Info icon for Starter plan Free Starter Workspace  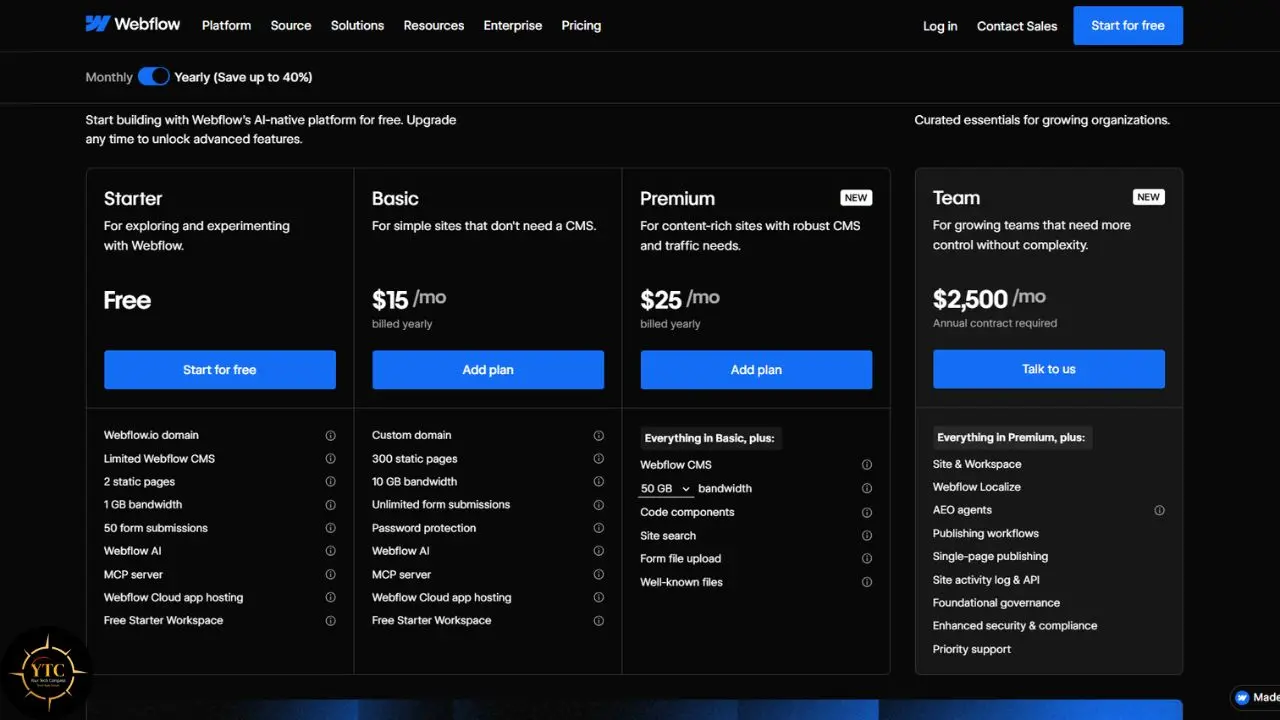[330, 621]
